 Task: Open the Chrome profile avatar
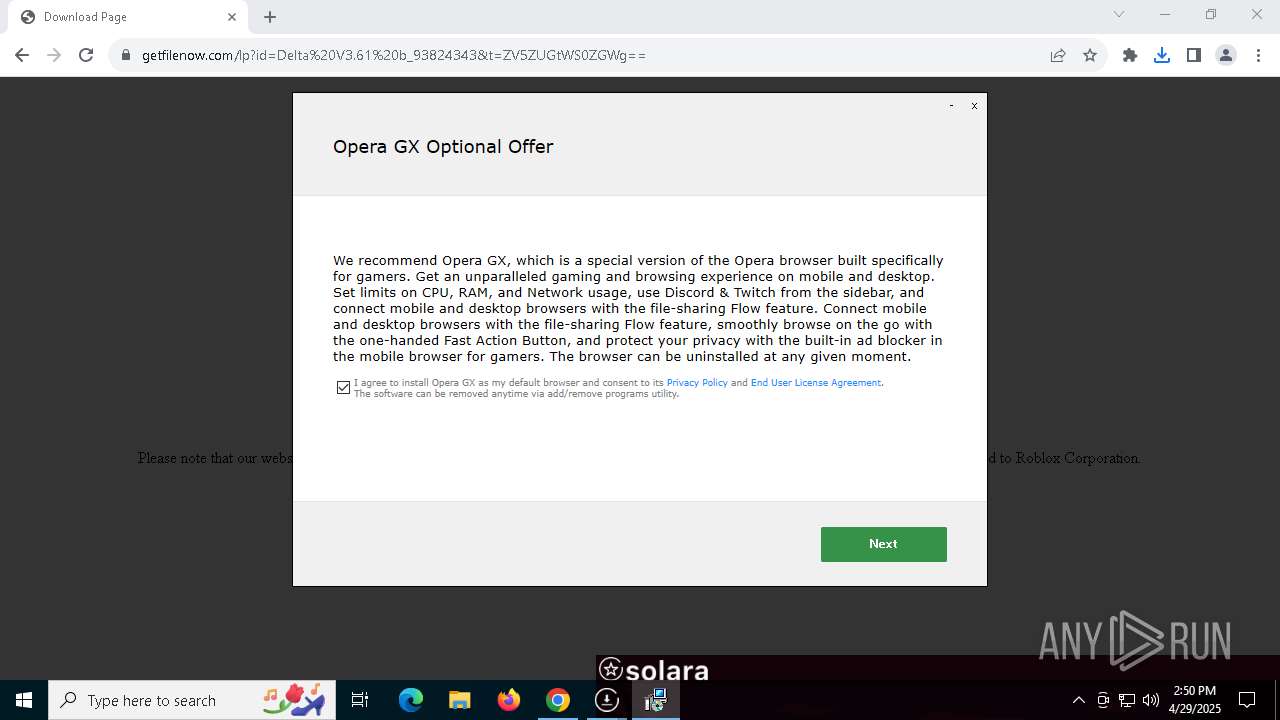pyautogui.click(x=1225, y=55)
